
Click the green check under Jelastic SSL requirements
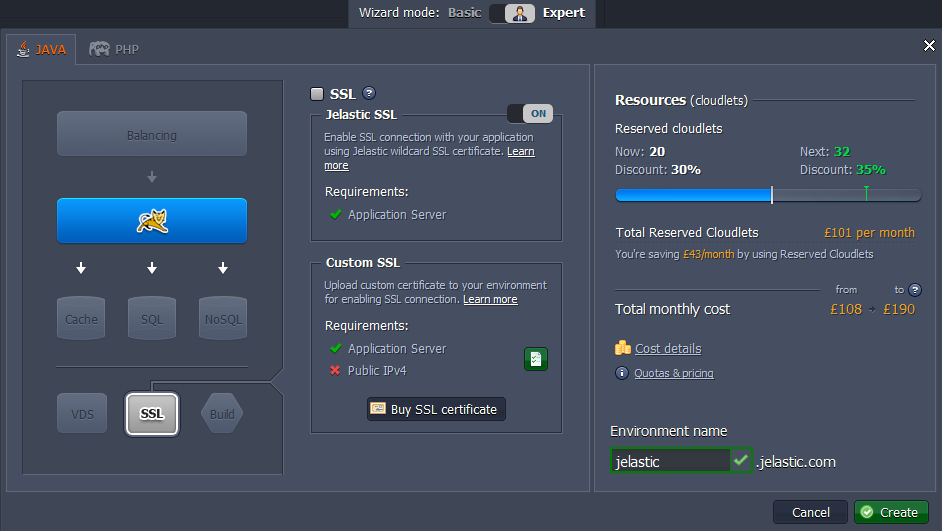tap(336, 214)
